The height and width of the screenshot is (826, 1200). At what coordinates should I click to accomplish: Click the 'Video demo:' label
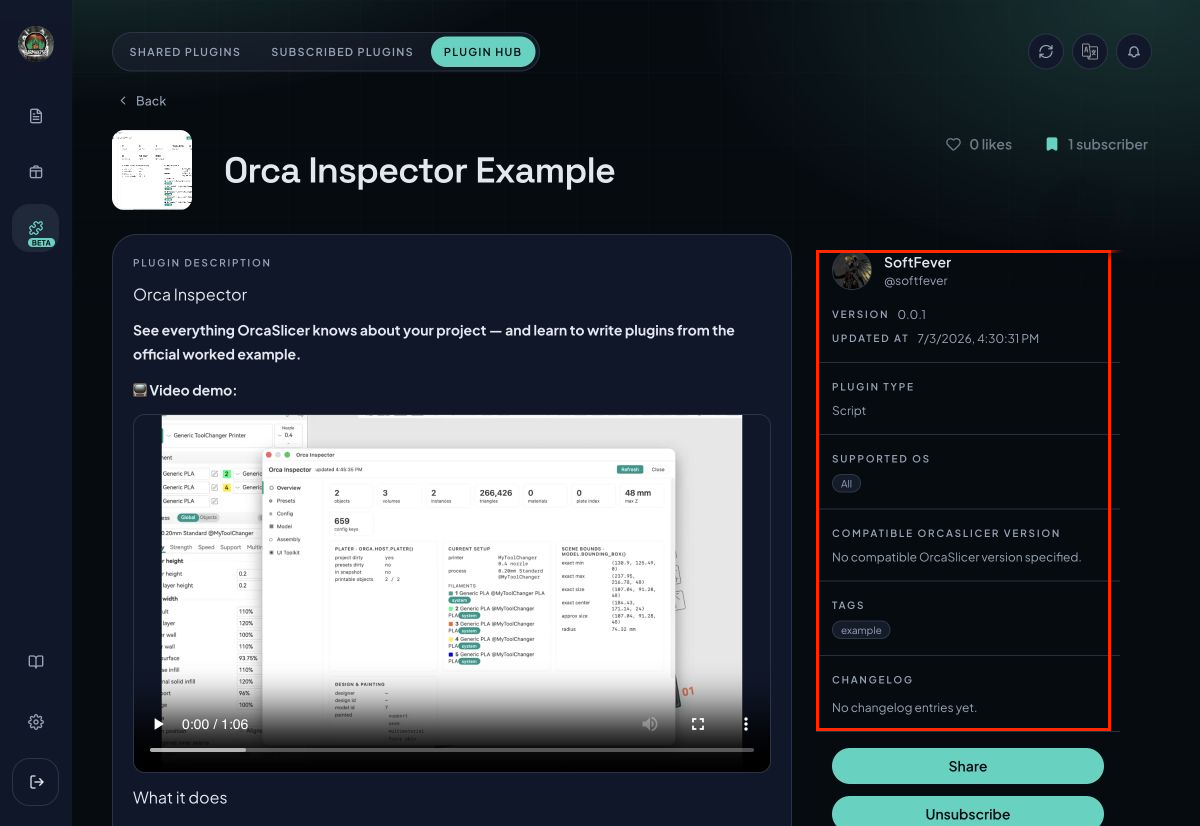point(193,390)
